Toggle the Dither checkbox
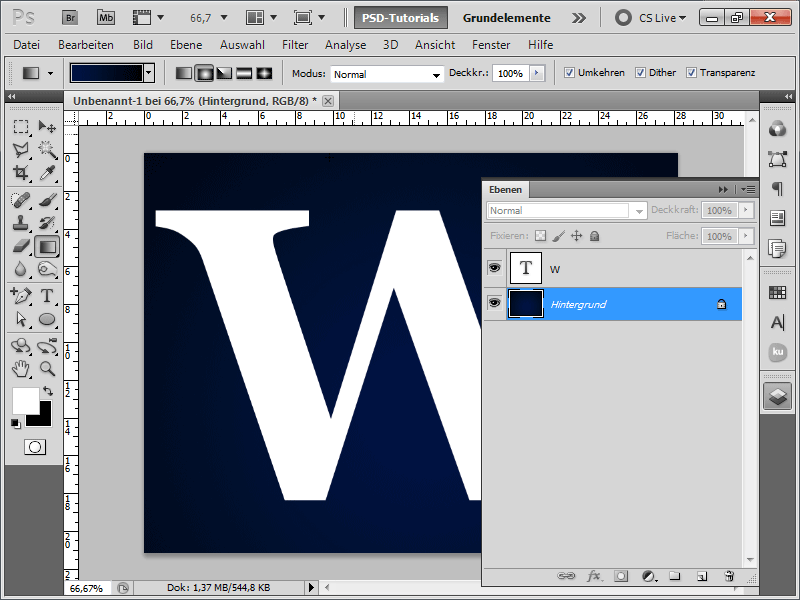Screen dimensions: 800x600 [640, 73]
